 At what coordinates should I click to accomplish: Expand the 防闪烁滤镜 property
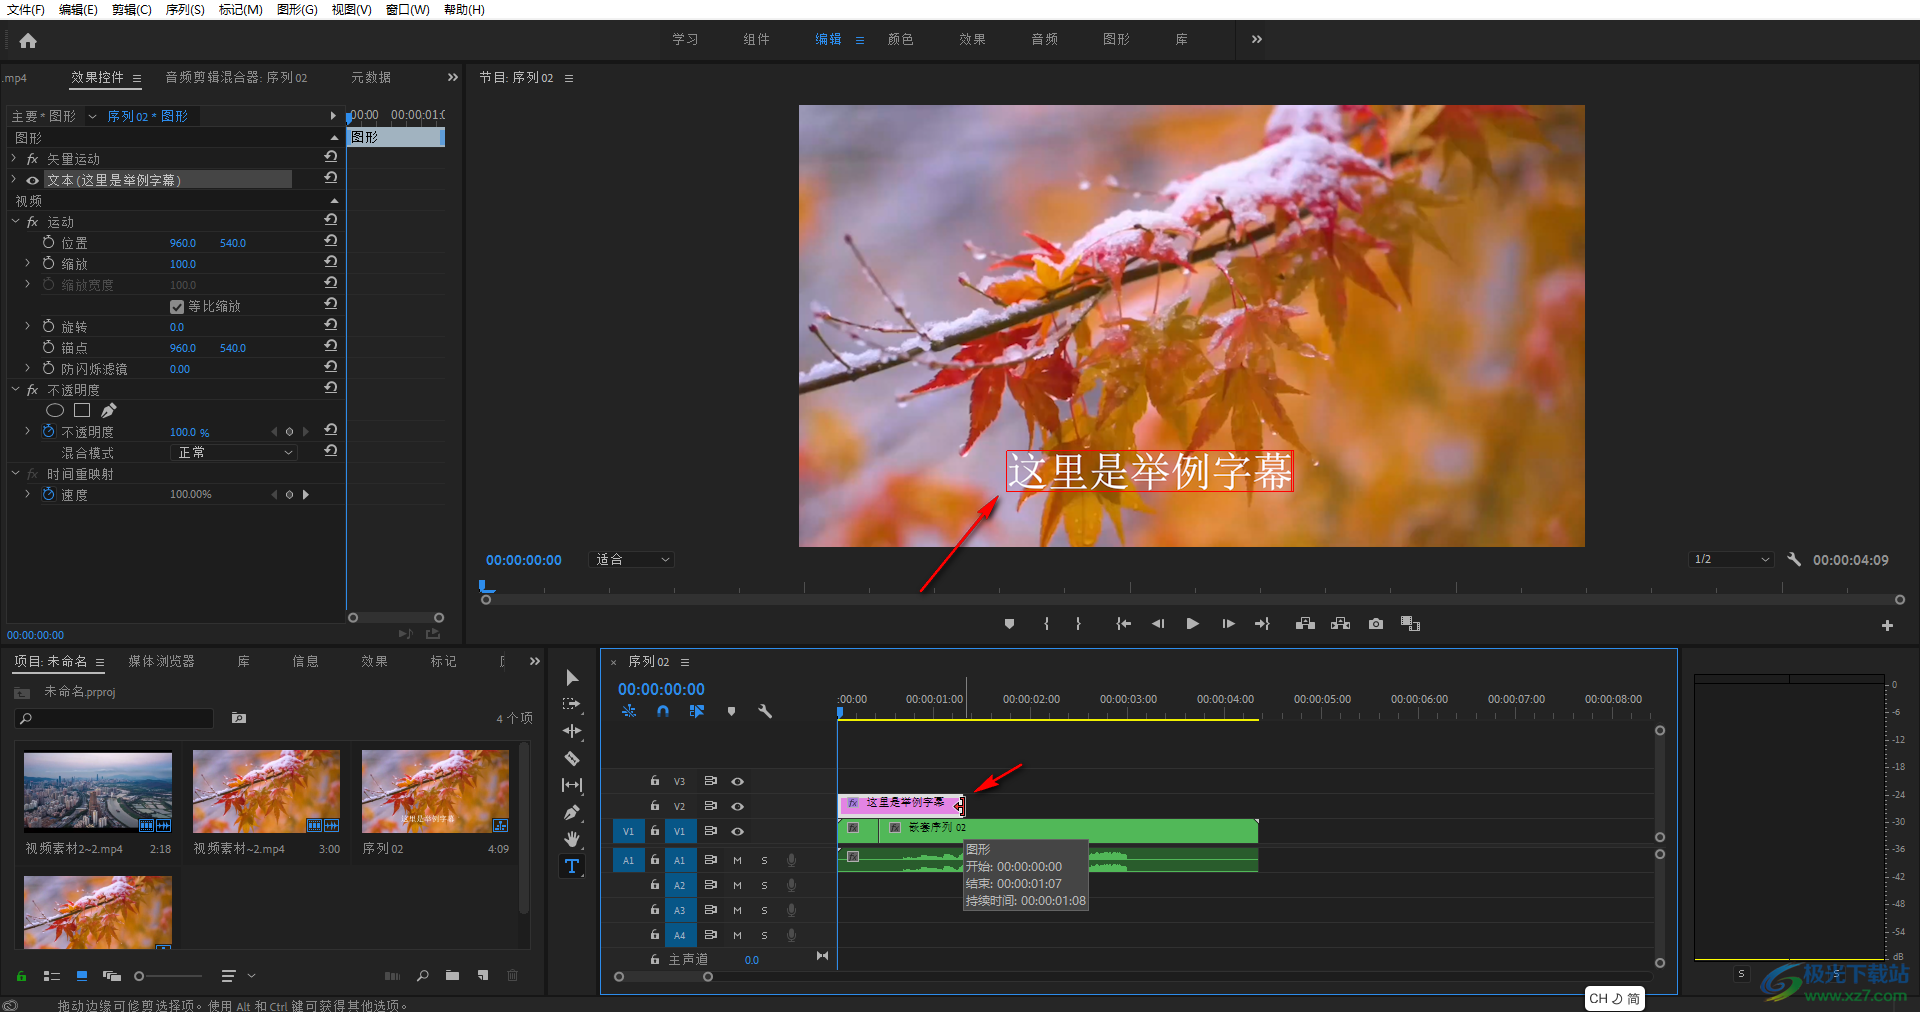click(x=28, y=369)
